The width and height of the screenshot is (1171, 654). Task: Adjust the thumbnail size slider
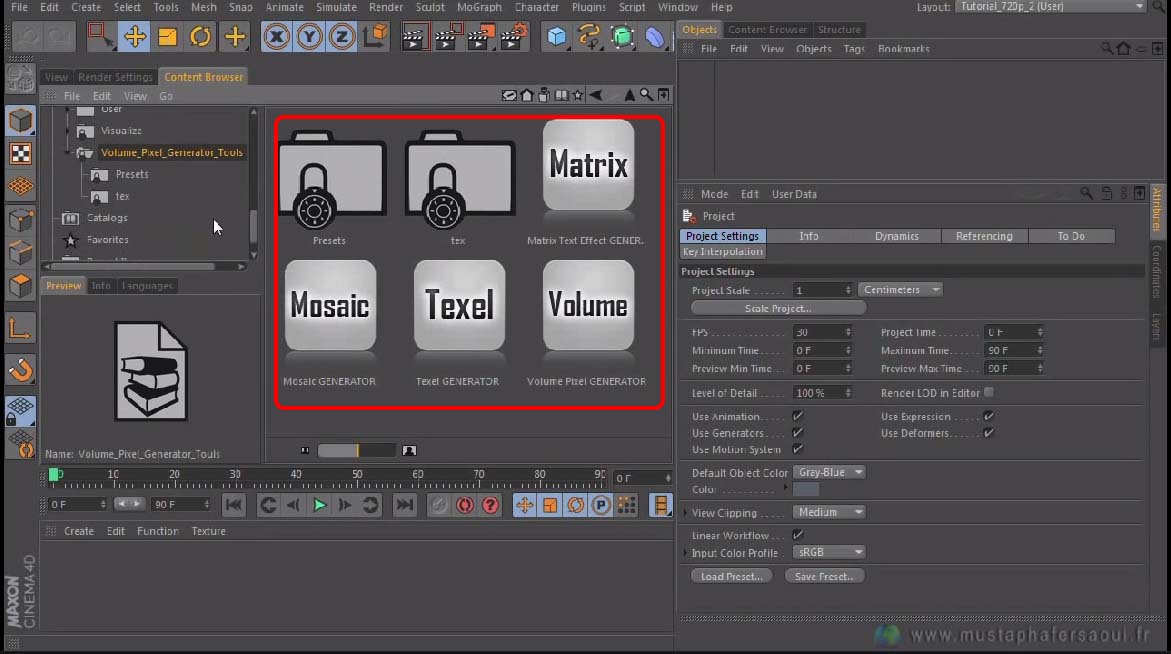(356, 450)
